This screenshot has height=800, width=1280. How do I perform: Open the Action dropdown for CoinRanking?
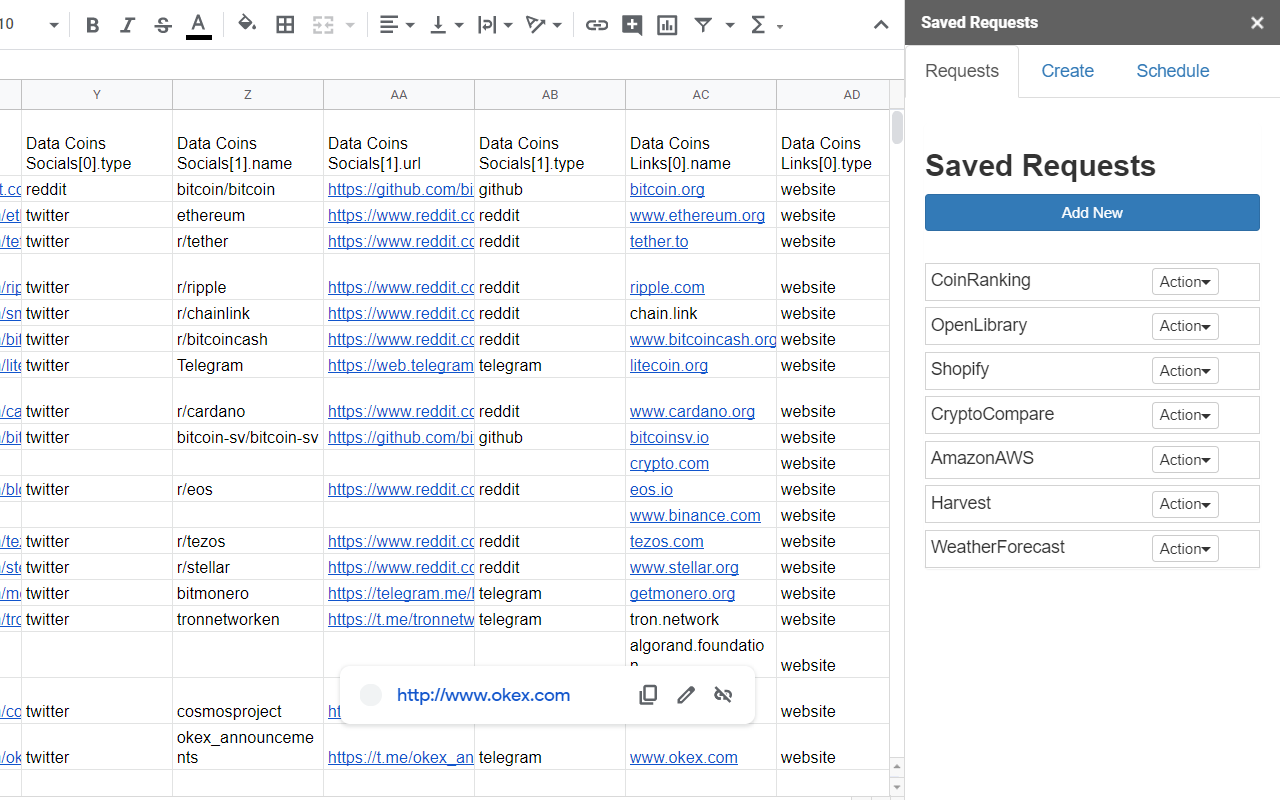pos(1185,282)
